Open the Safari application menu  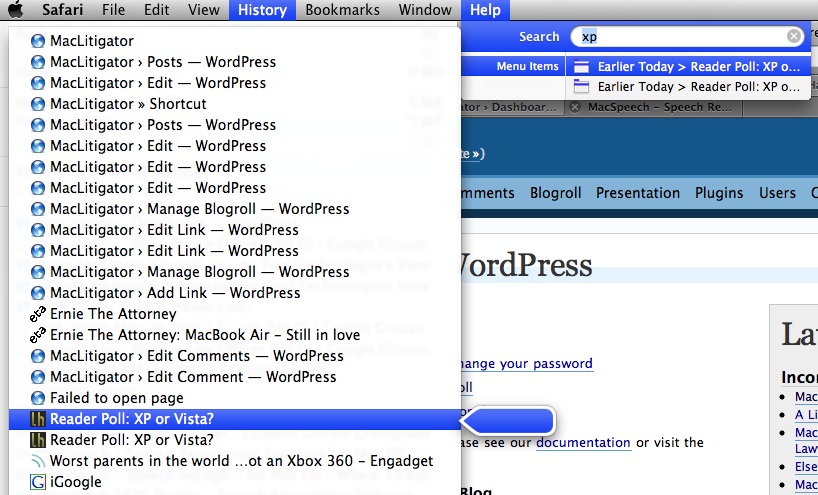click(62, 9)
